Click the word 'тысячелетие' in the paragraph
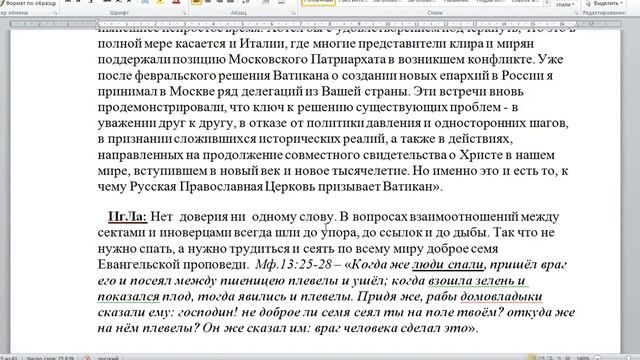Image resolution: width=640 pixels, height=360 pixels. click(x=370, y=171)
